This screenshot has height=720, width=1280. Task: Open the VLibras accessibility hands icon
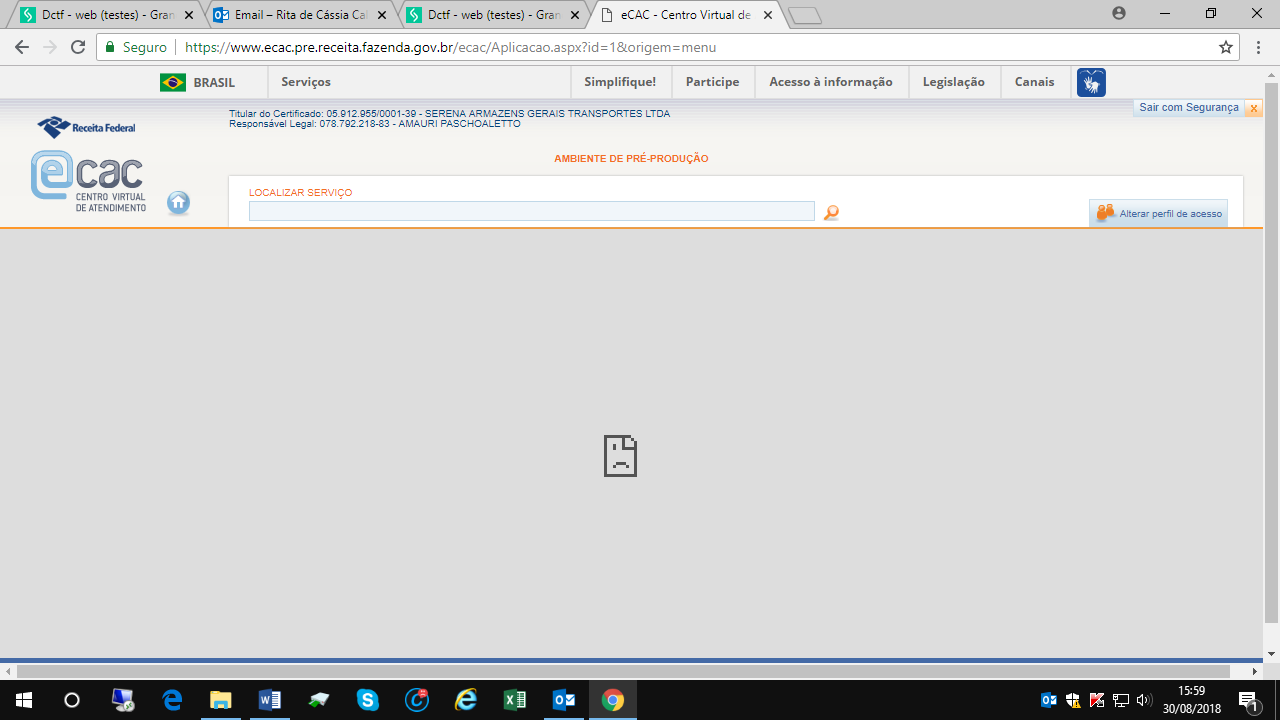tap(1091, 82)
